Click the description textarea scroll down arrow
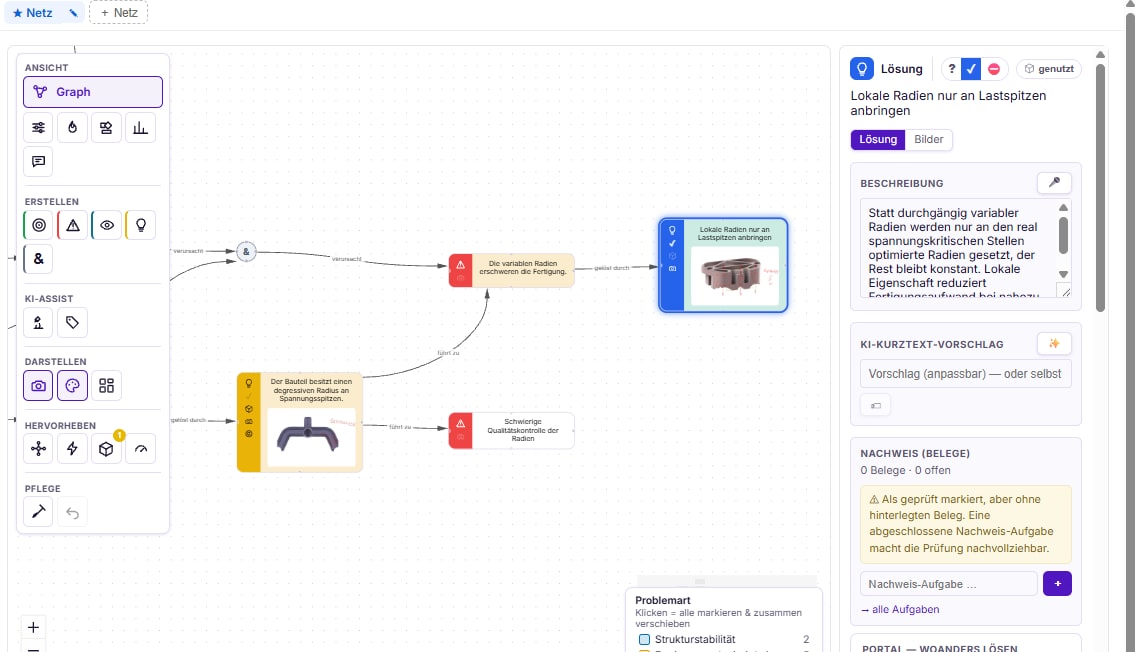This screenshot has width=1135, height=652. click(x=1063, y=274)
